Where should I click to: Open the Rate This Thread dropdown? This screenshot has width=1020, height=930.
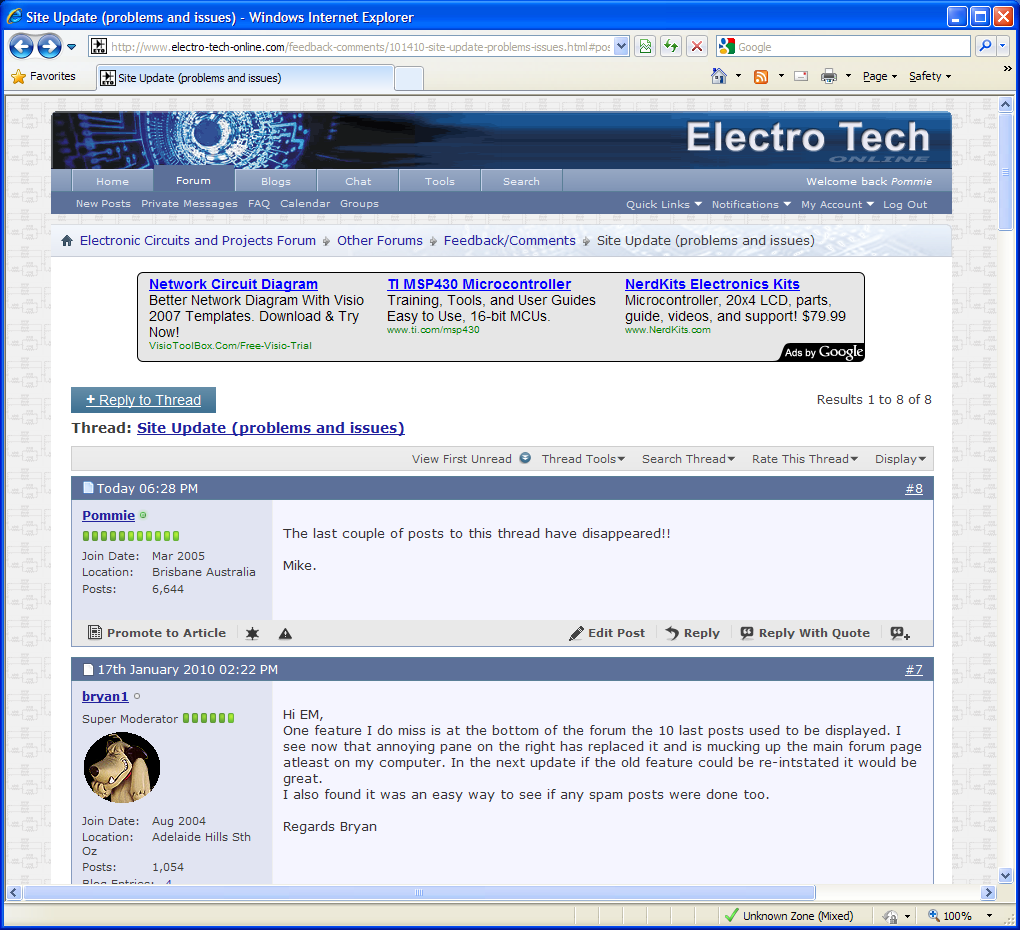coord(805,458)
